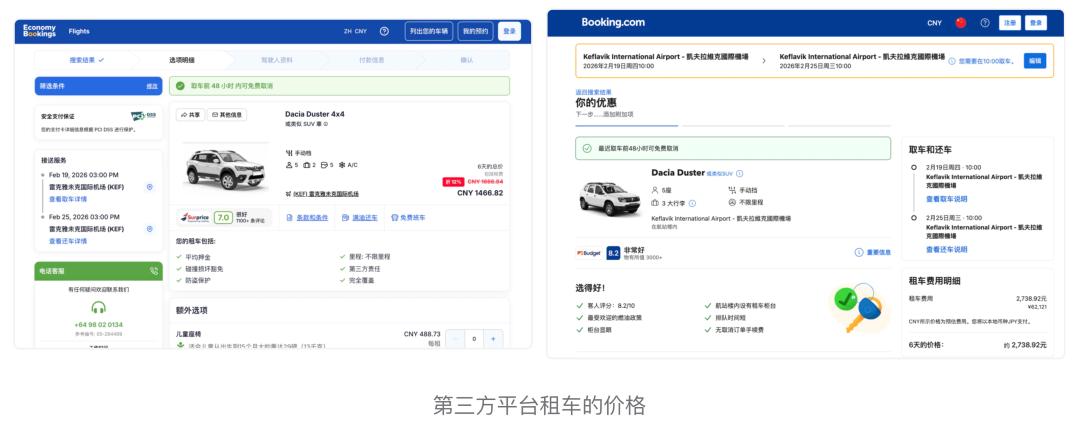Open the 查看还车详情 link
1080x428 pixels.
(x=68, y=241)
